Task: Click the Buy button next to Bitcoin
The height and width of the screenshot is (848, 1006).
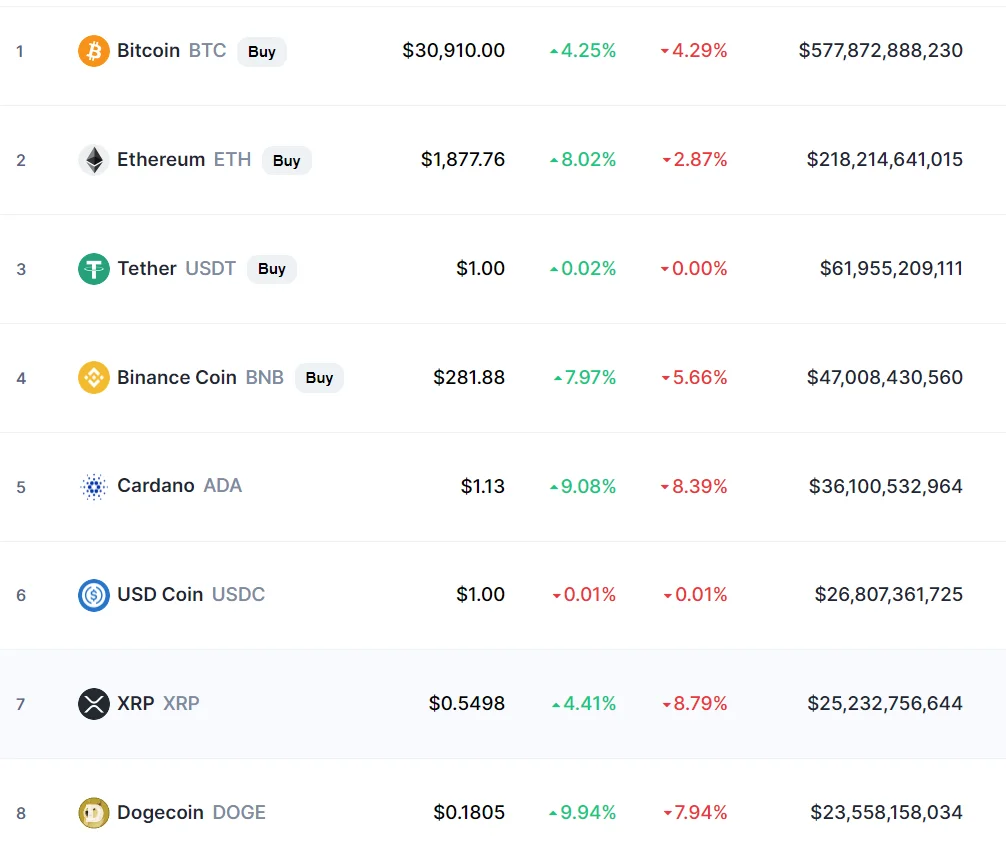Action: click(x=262, y=51)
